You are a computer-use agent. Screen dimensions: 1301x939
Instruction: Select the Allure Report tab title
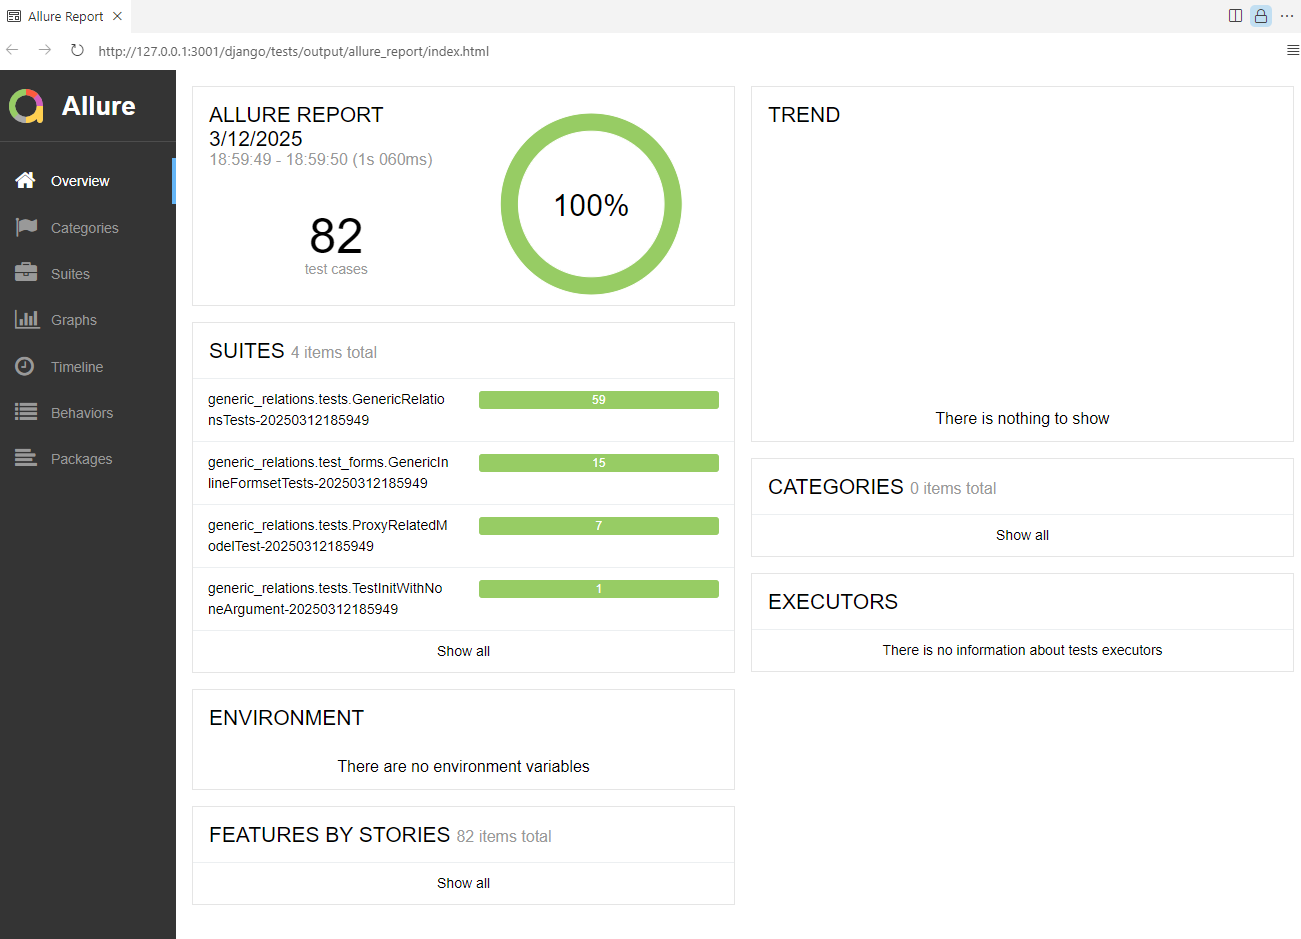(x=66, y=16)
